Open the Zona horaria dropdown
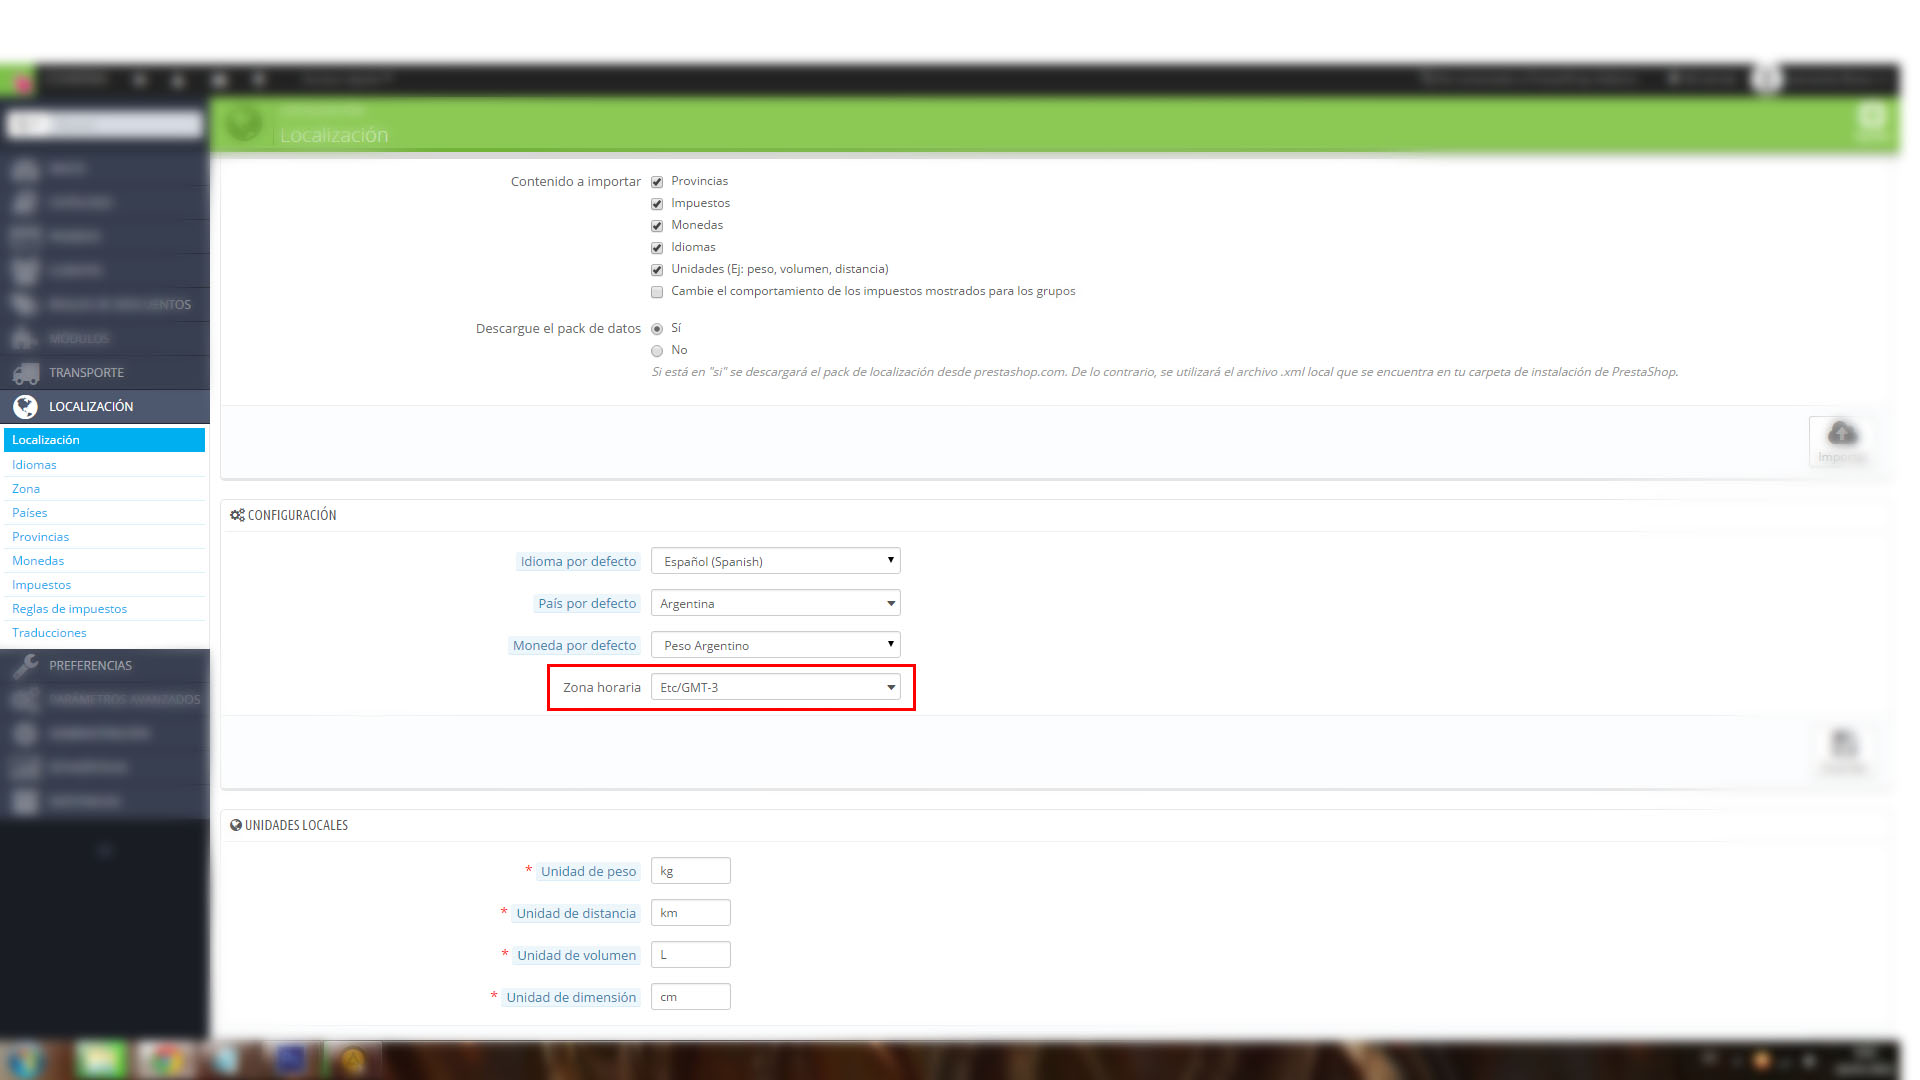 [775, 687]
